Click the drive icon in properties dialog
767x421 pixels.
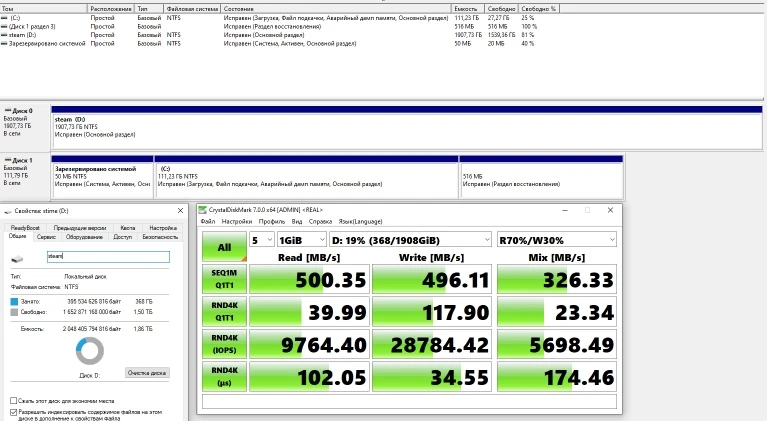coord(17,260)
